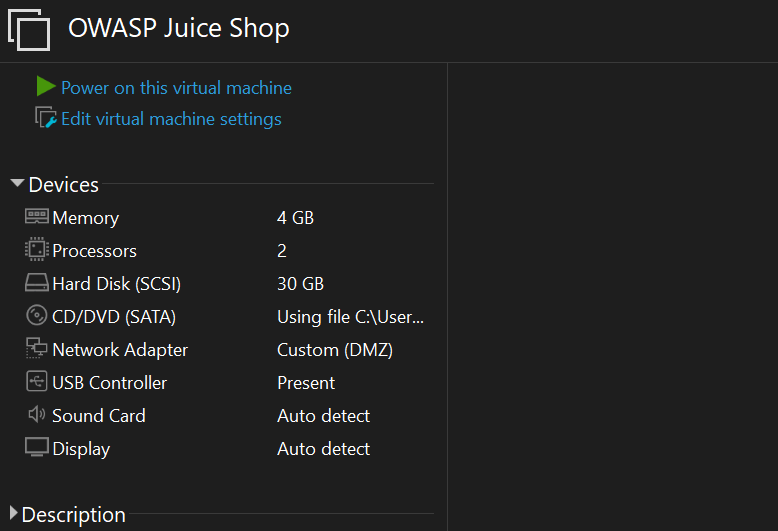Click the Display monitor icon
Image resolution: width=778 pixels, height=531 pixels.
[x=37, y=448]
